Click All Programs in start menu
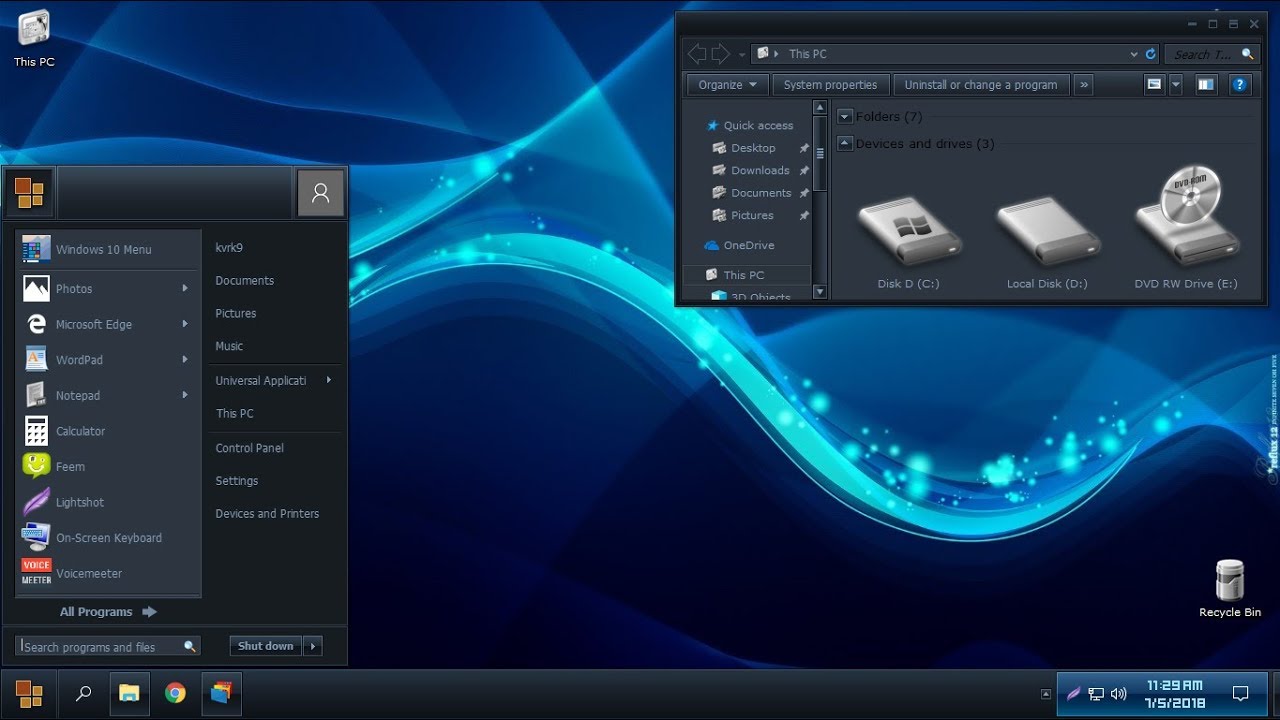This screenshot has width=1280, height=720. coord(108,612)
